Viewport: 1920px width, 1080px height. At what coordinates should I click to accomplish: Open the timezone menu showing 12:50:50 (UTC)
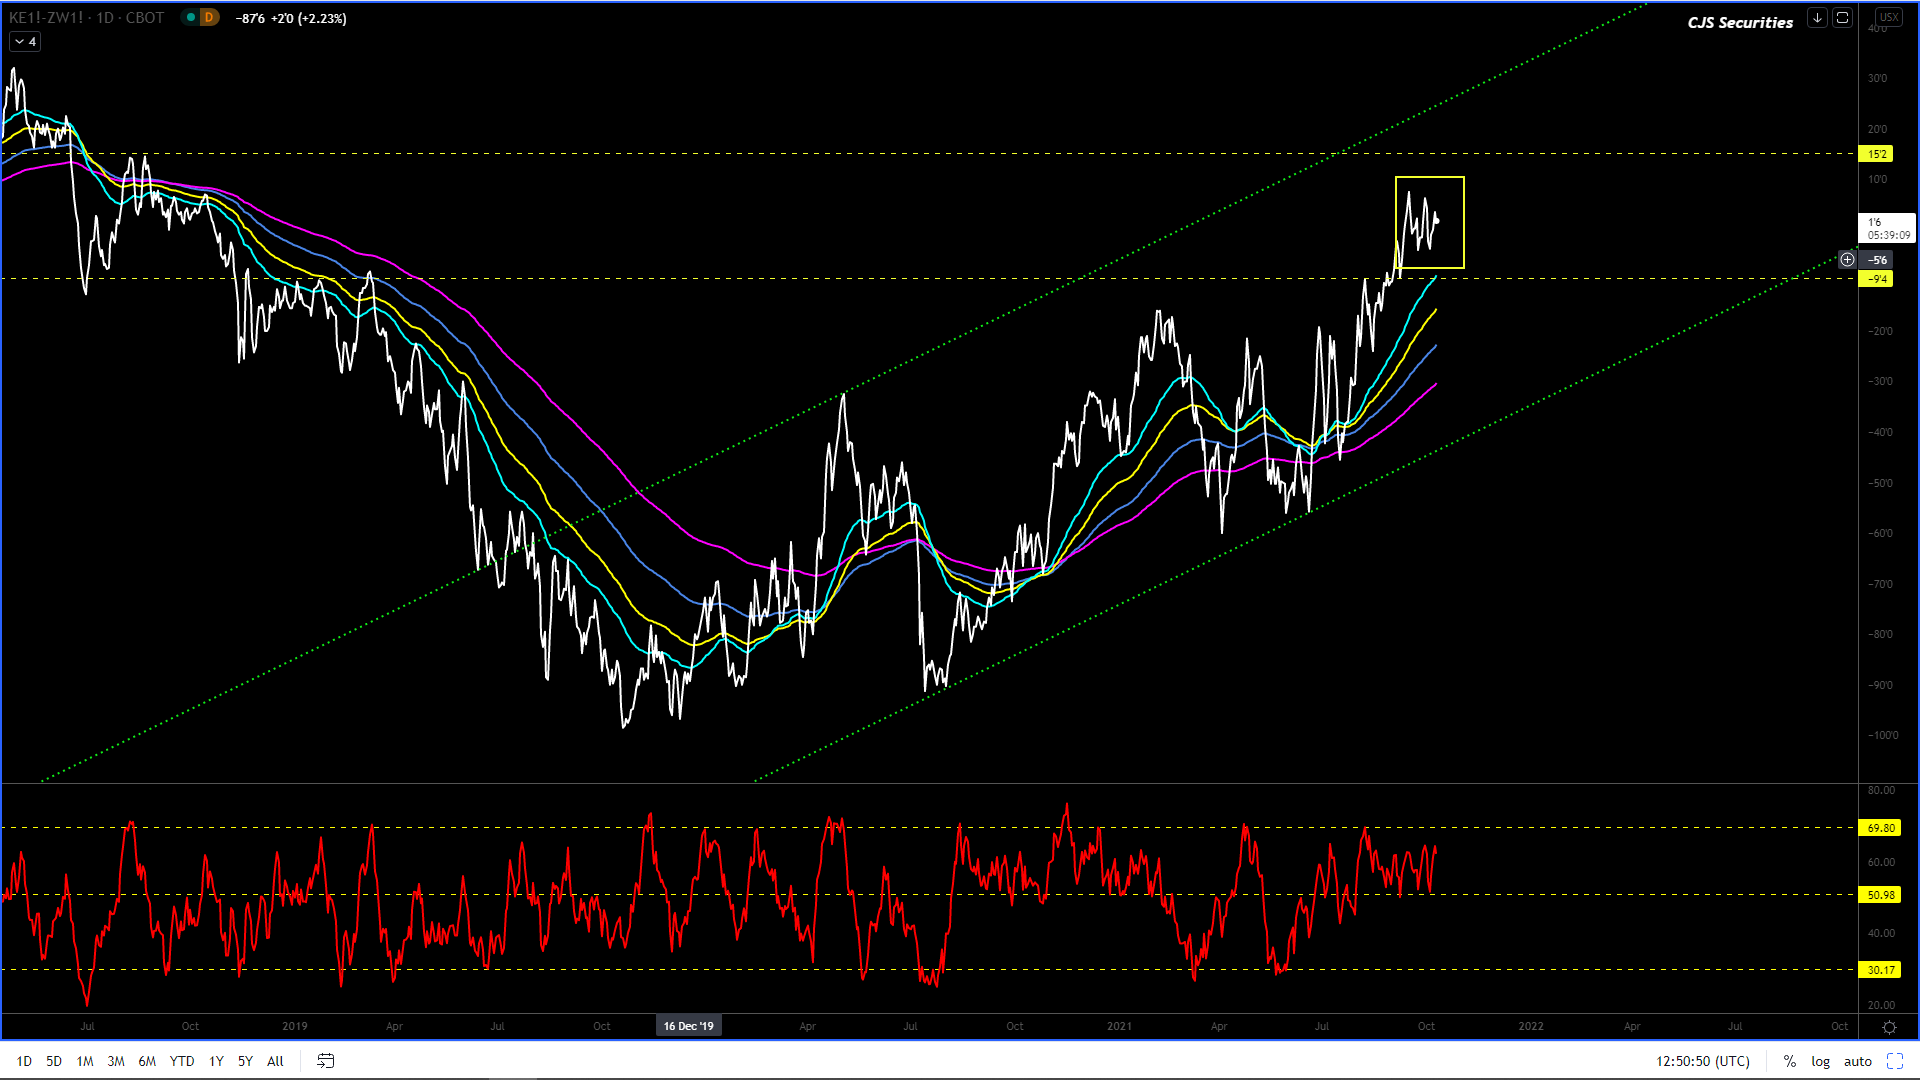pos(1702,1061)
